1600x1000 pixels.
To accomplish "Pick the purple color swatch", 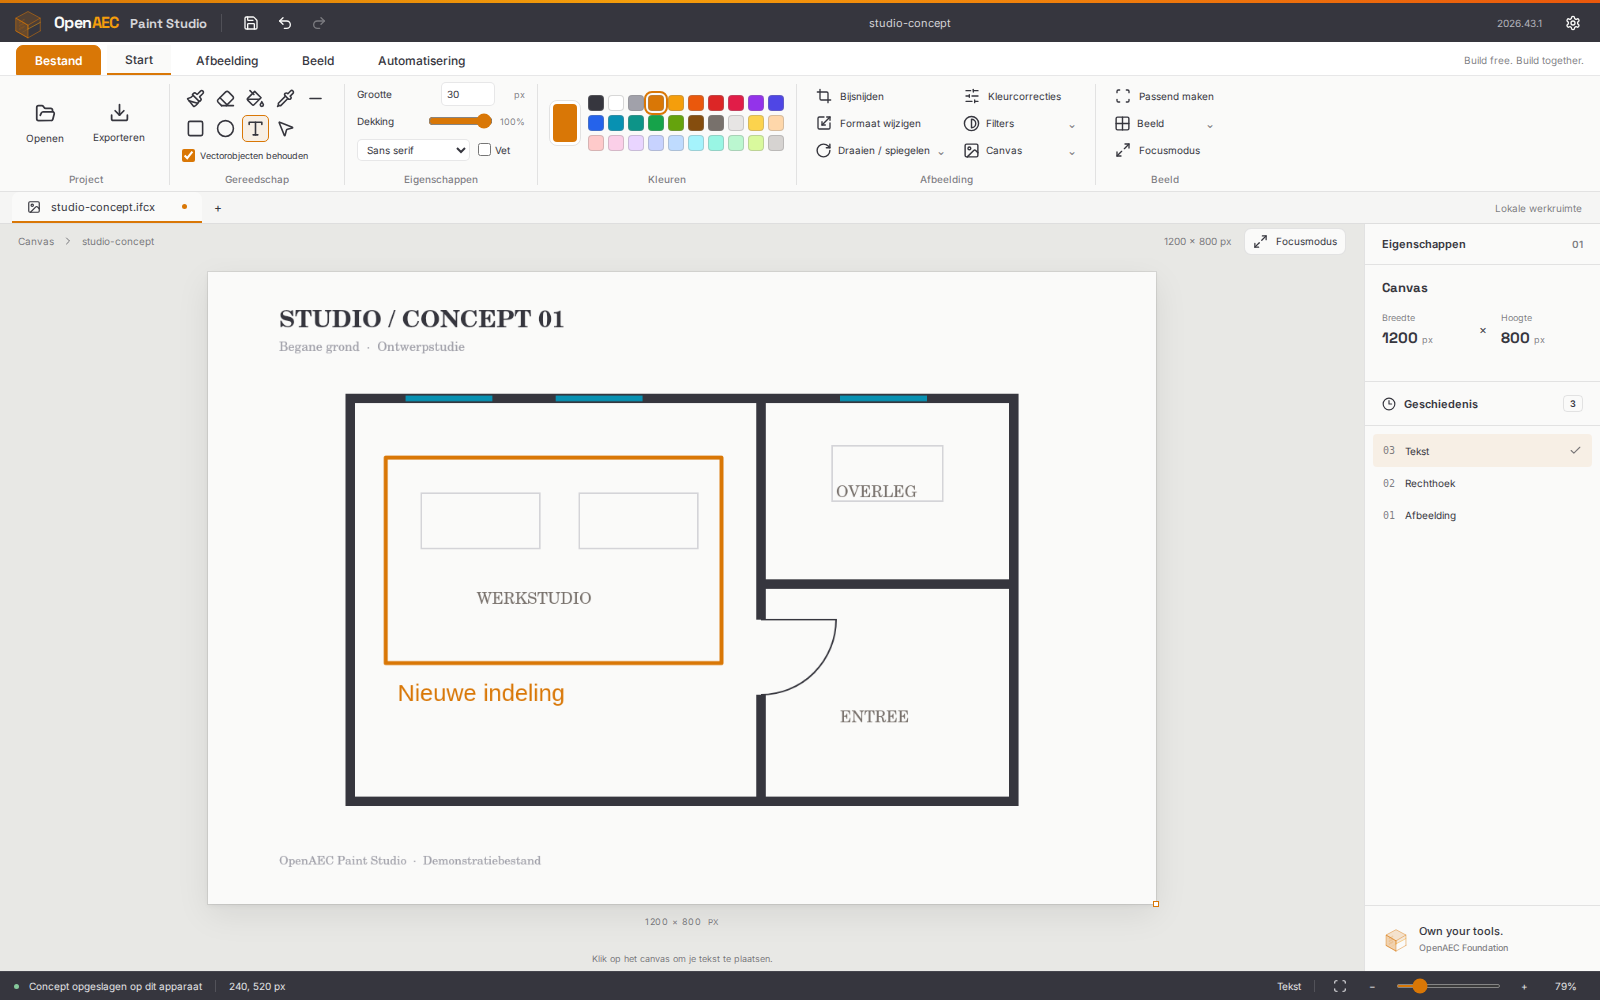I will pyautogui.click(x=756, y=103).
